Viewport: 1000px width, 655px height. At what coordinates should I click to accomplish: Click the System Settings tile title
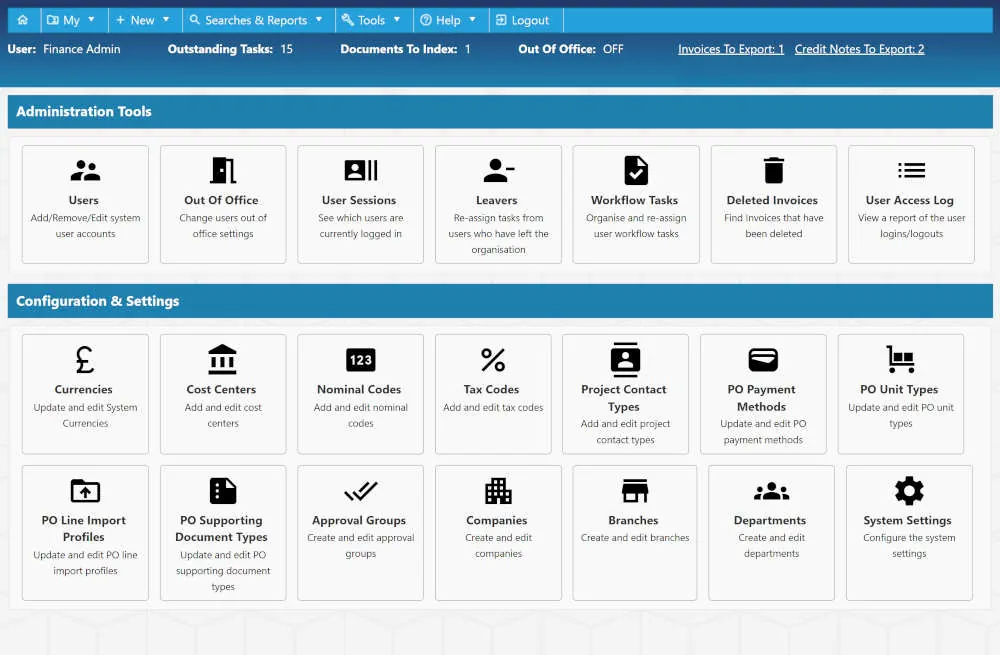click(908, 521)
